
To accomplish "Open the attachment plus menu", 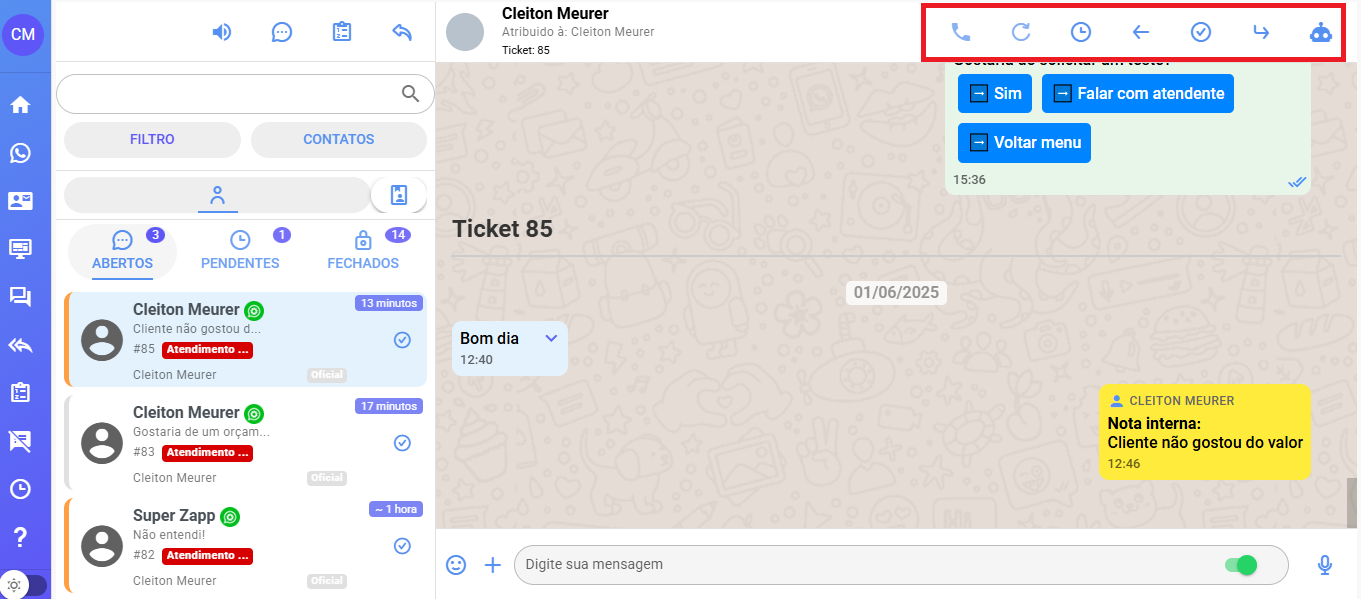I will click(492, 565).
